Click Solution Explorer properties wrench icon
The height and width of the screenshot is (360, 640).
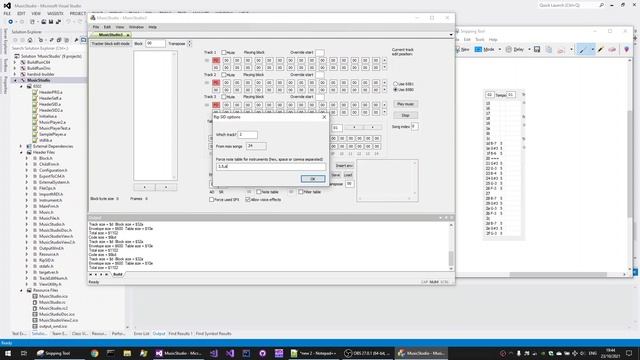tap(76, 40)
